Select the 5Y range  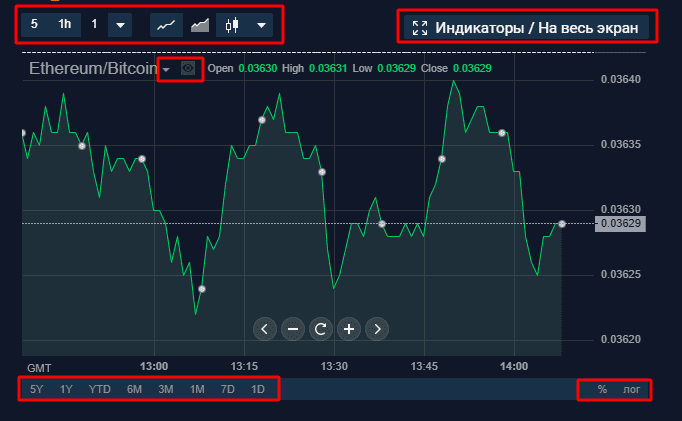pyautogui.click(x=37, y=389)
